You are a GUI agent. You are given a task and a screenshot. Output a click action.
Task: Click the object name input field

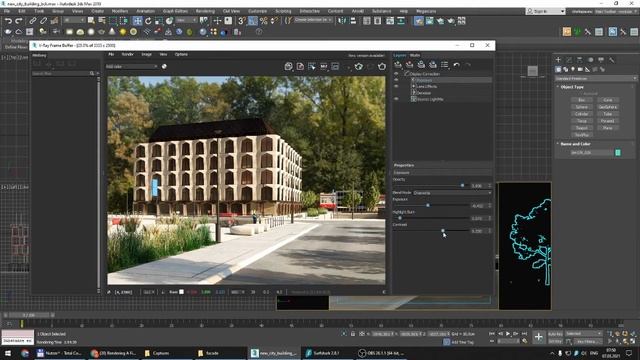pos(592,152)
